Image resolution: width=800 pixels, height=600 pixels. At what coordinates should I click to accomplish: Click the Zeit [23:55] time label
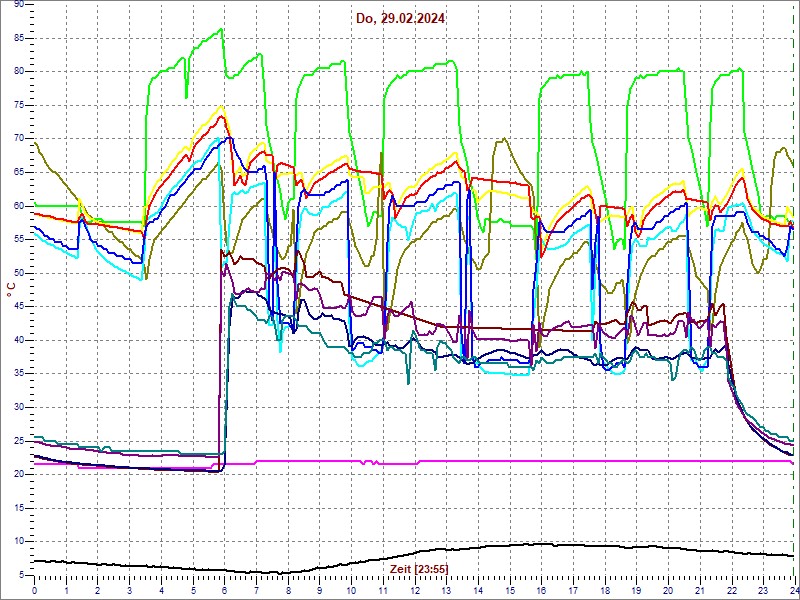tap(419, 568)
